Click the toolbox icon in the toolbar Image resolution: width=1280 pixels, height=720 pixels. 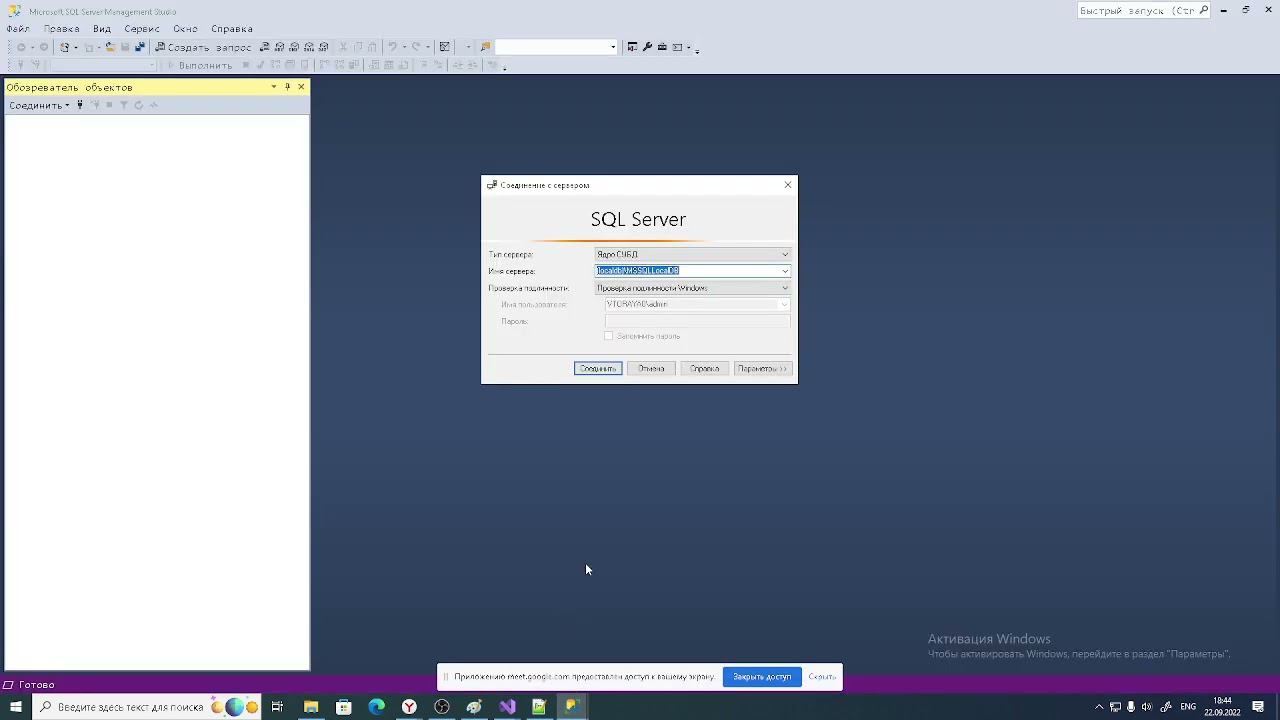tap(662, 47)
